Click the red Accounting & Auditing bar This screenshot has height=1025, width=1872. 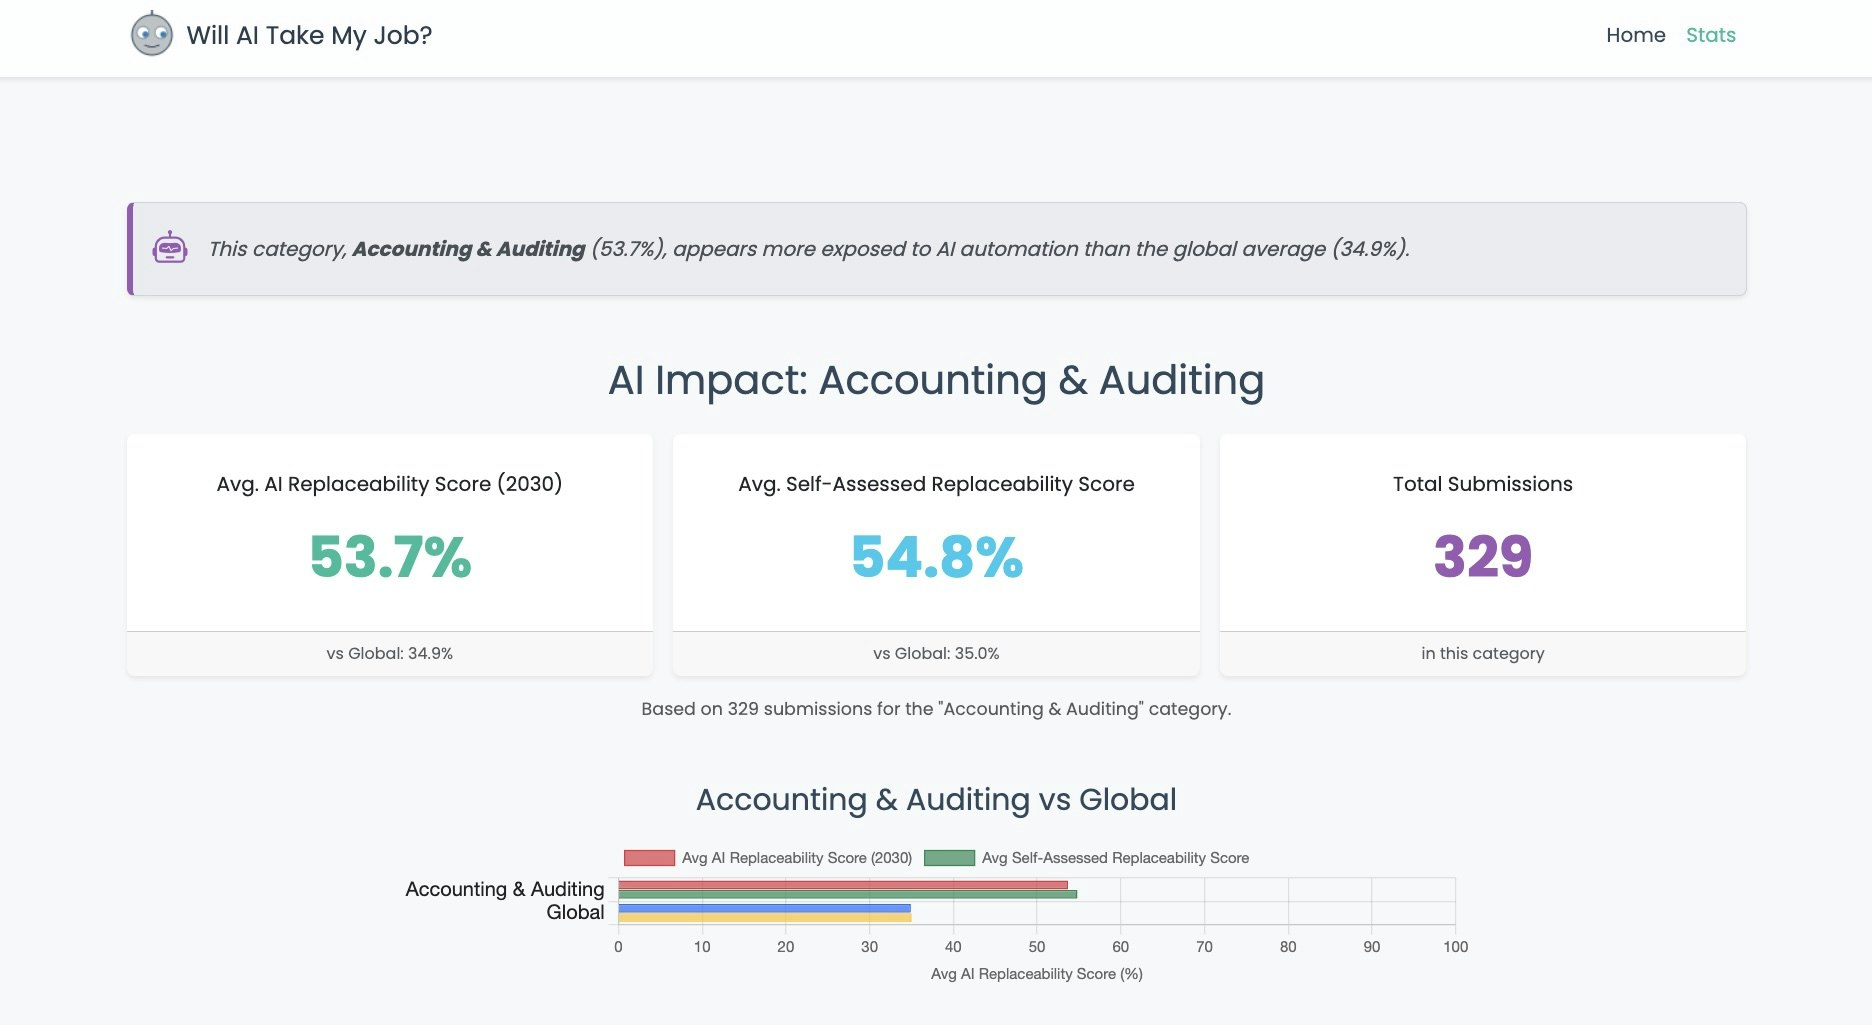pos(842,885)
